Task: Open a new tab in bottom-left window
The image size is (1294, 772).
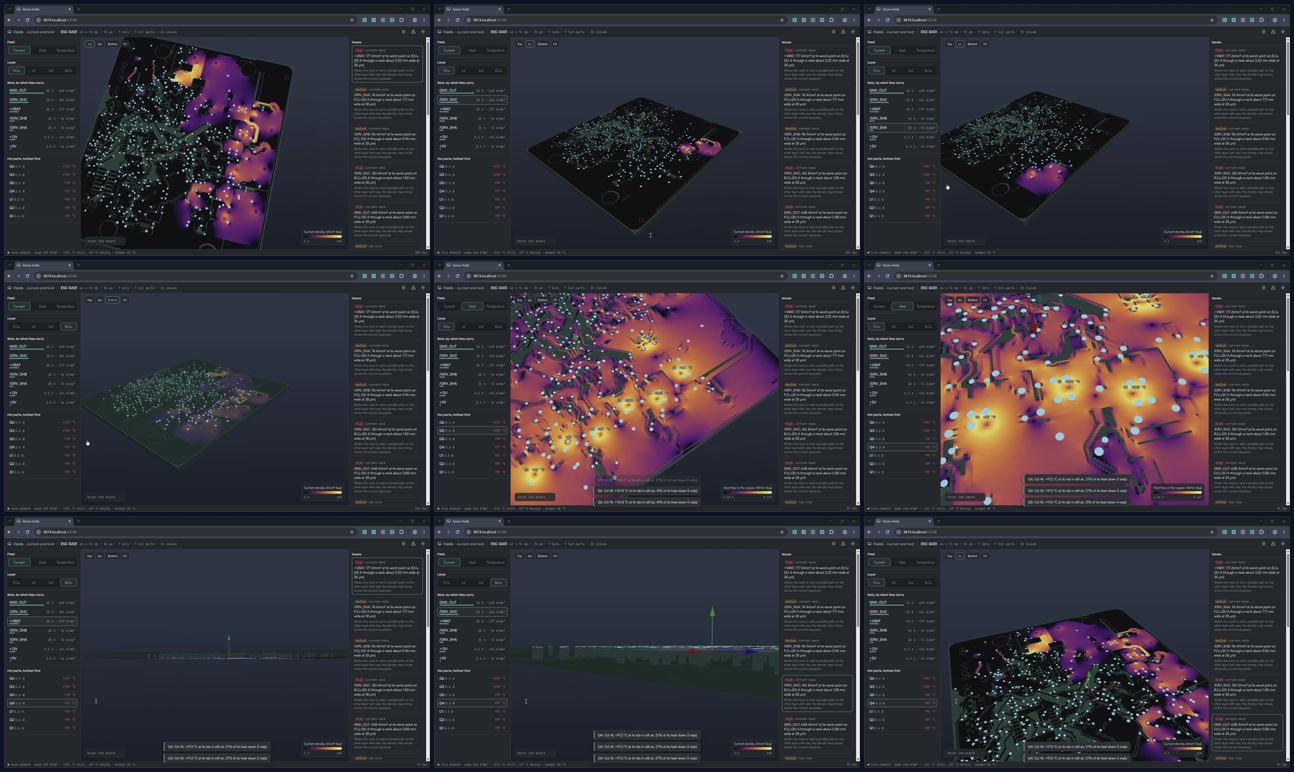Action: click(x=78, y=521)
